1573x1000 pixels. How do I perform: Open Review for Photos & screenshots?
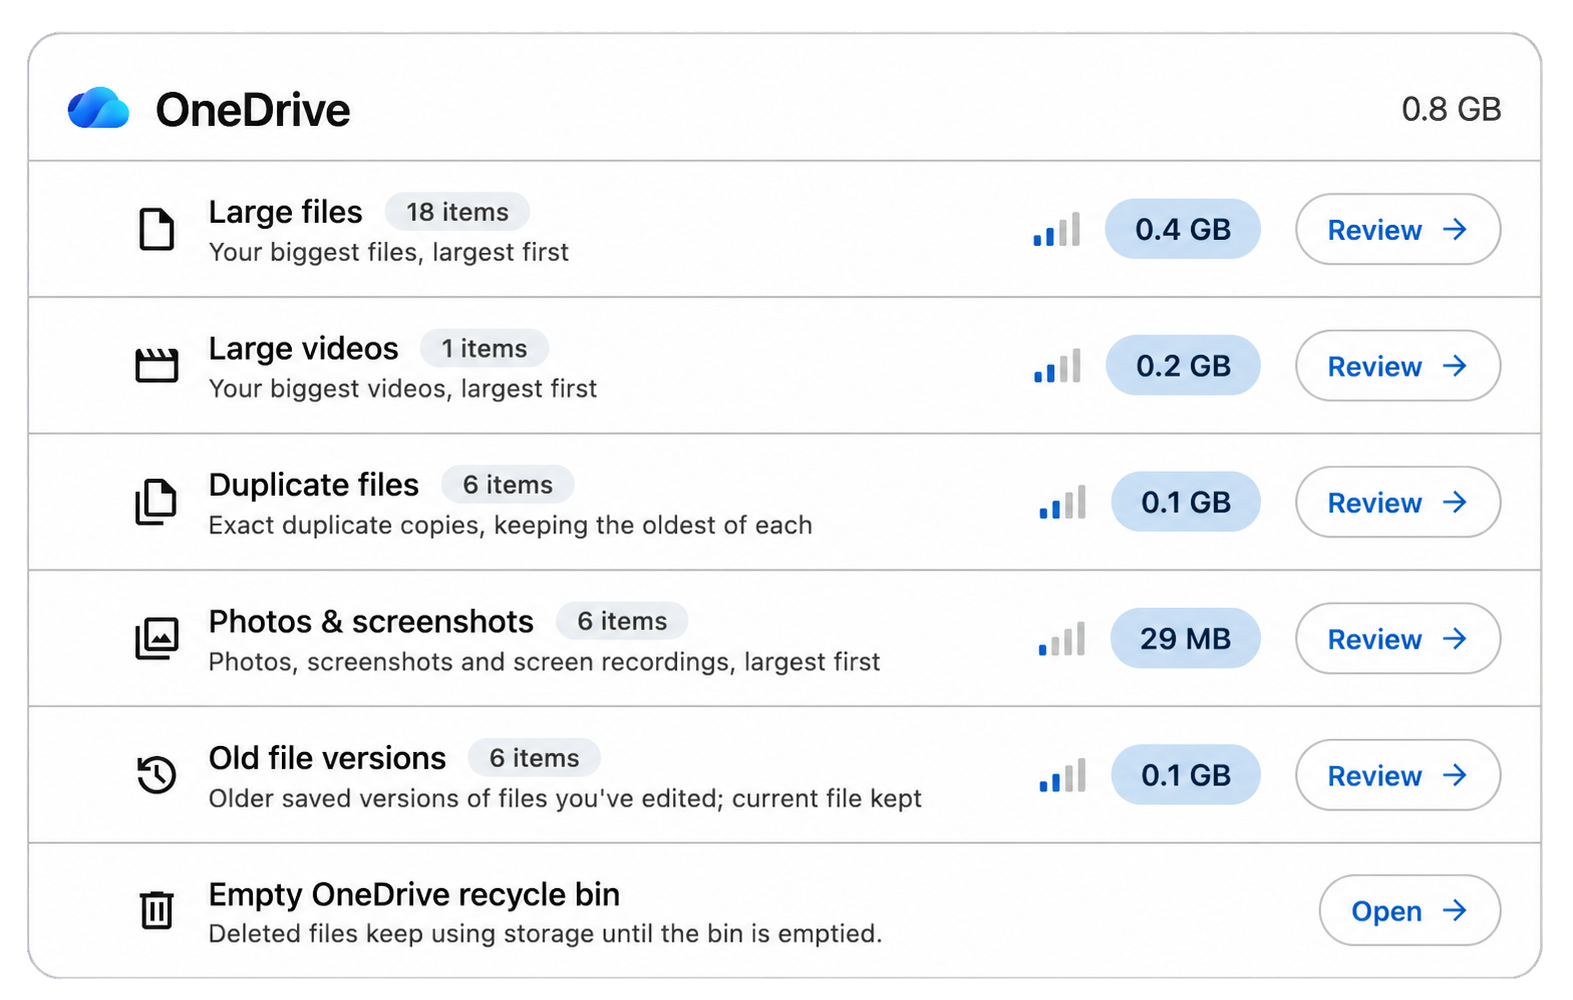[x=1398, y=638]
